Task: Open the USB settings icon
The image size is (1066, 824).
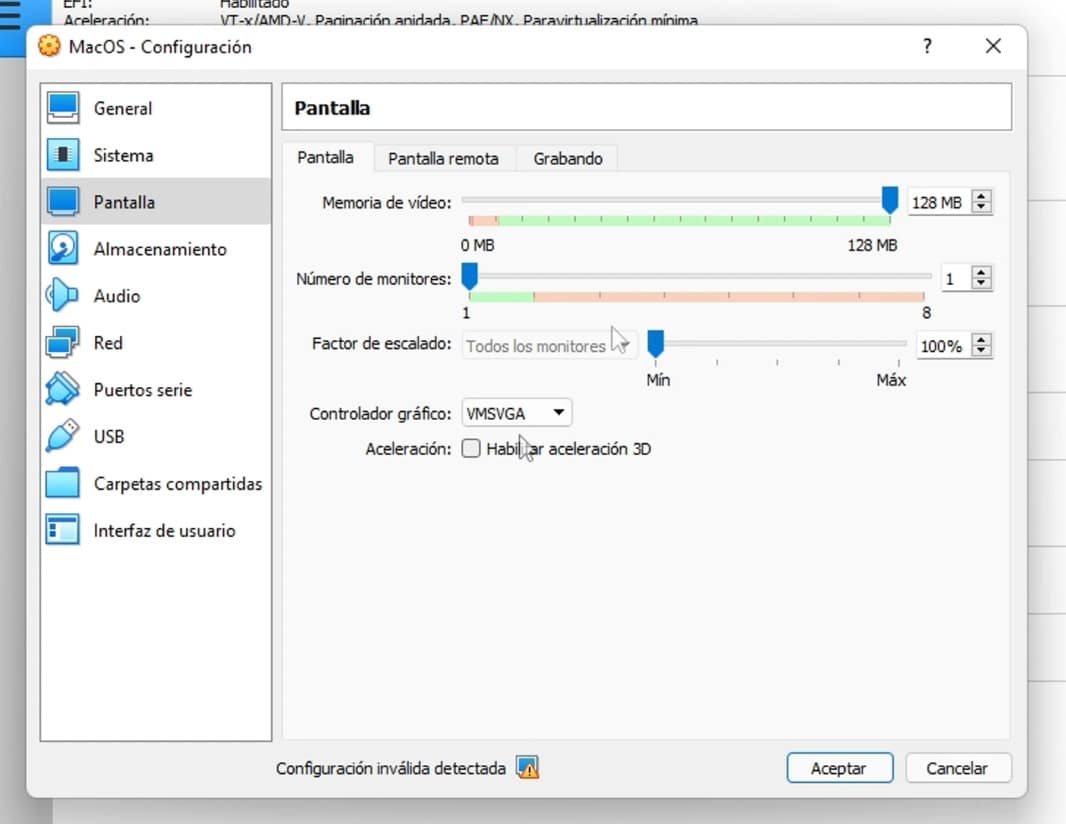Action: pyautogui.click(x=63, y=437)
